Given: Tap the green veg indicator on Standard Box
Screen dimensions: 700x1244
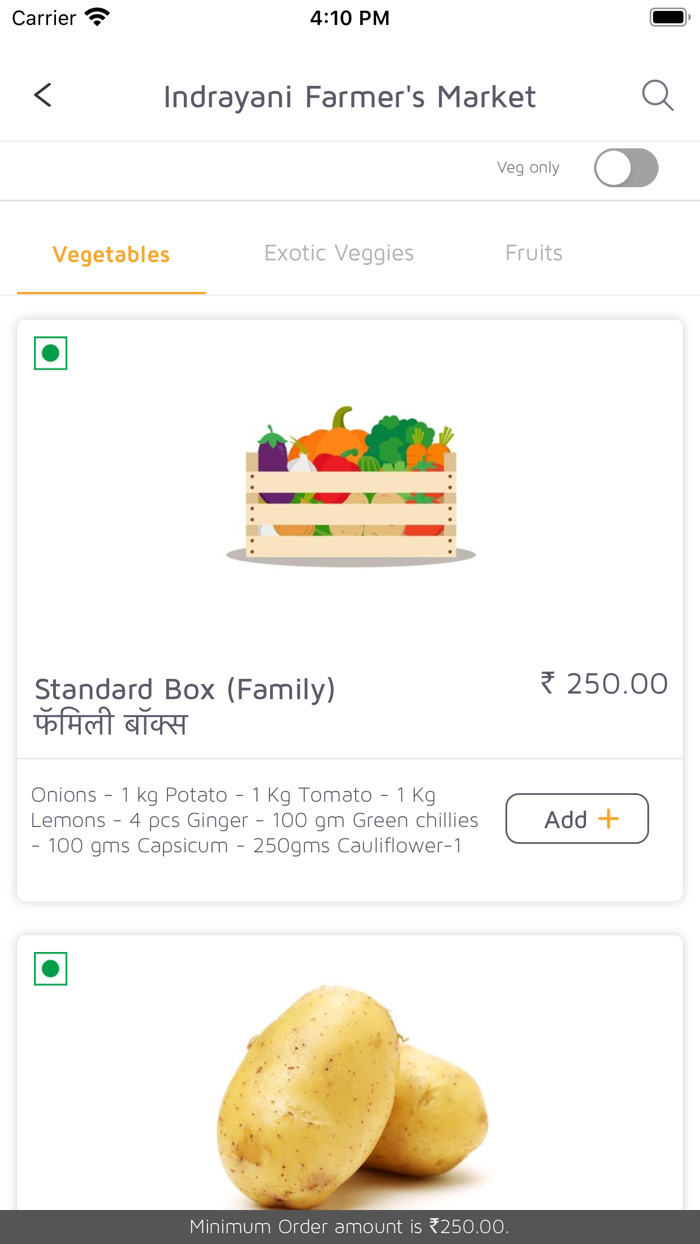Looking at the screenshot, I should [x=51, y=353].
